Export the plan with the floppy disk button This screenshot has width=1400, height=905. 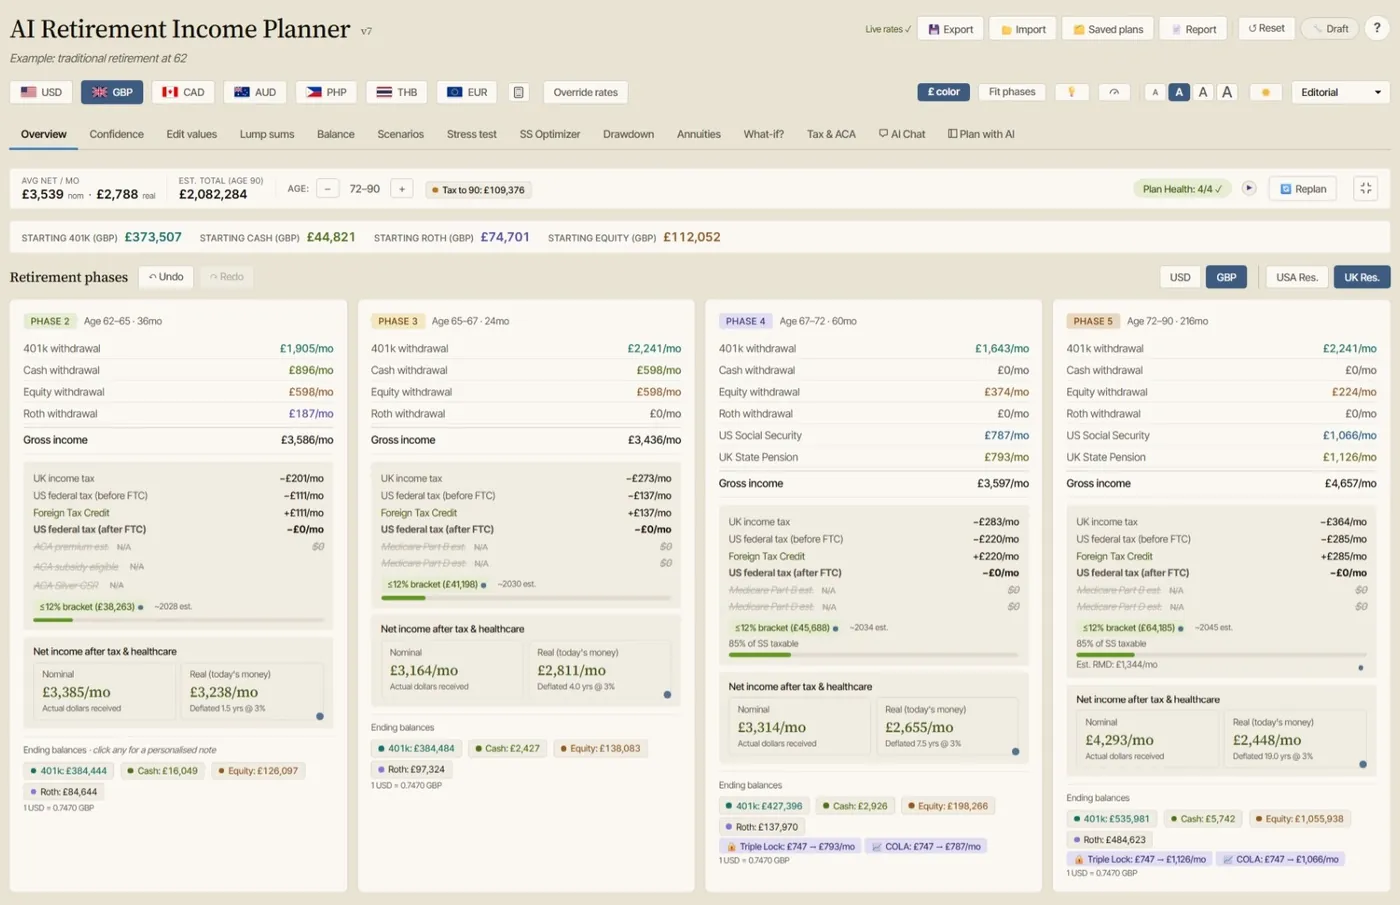[x=951, y=29]
